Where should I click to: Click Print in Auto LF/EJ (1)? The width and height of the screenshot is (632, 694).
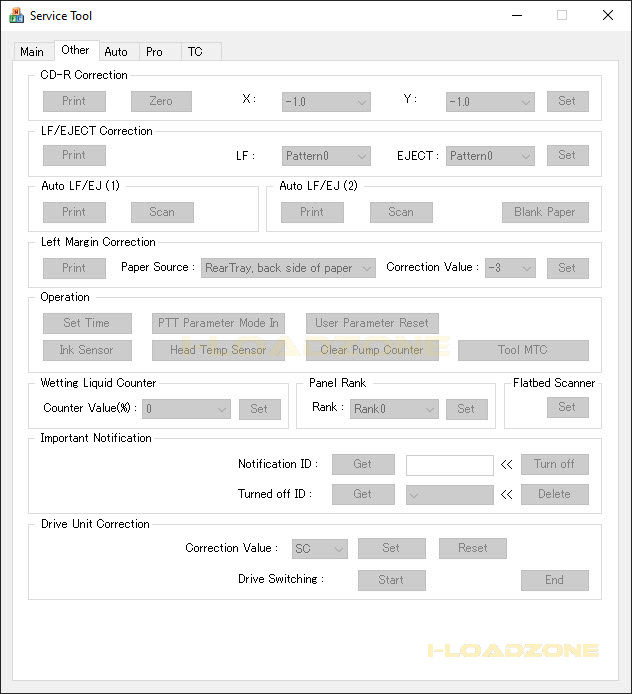pyautogui.click(x=74, y=212)
